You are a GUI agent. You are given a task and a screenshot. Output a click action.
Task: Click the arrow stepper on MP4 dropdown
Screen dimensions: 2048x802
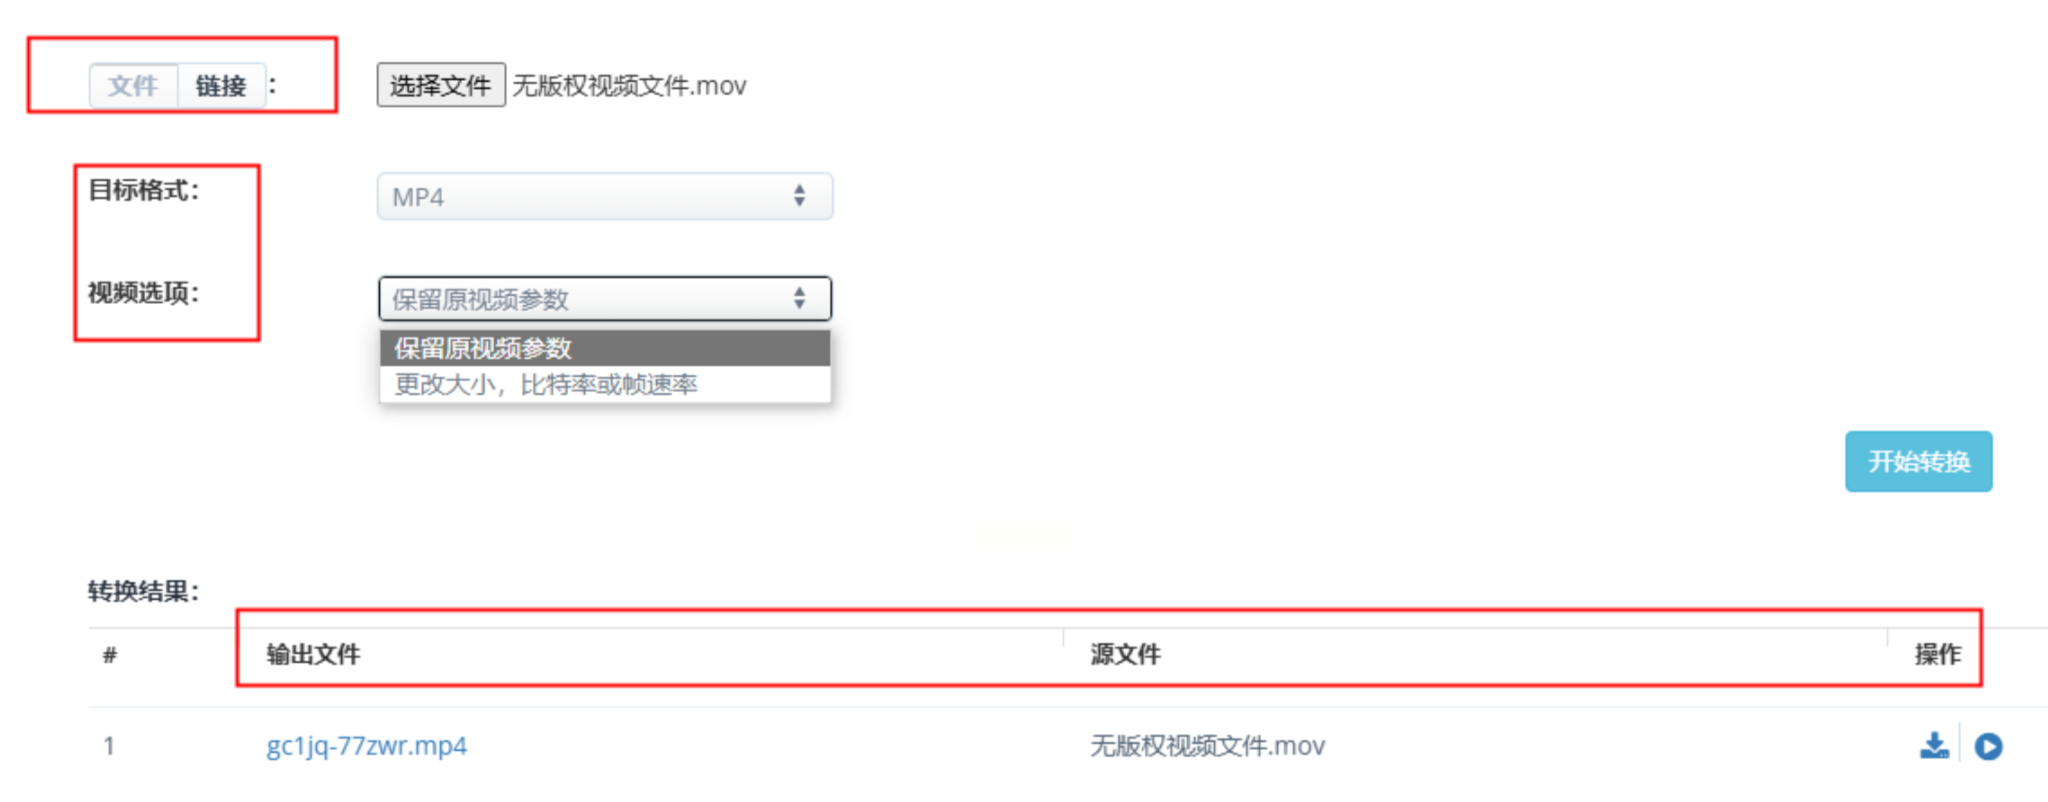[x=799, y=196]
